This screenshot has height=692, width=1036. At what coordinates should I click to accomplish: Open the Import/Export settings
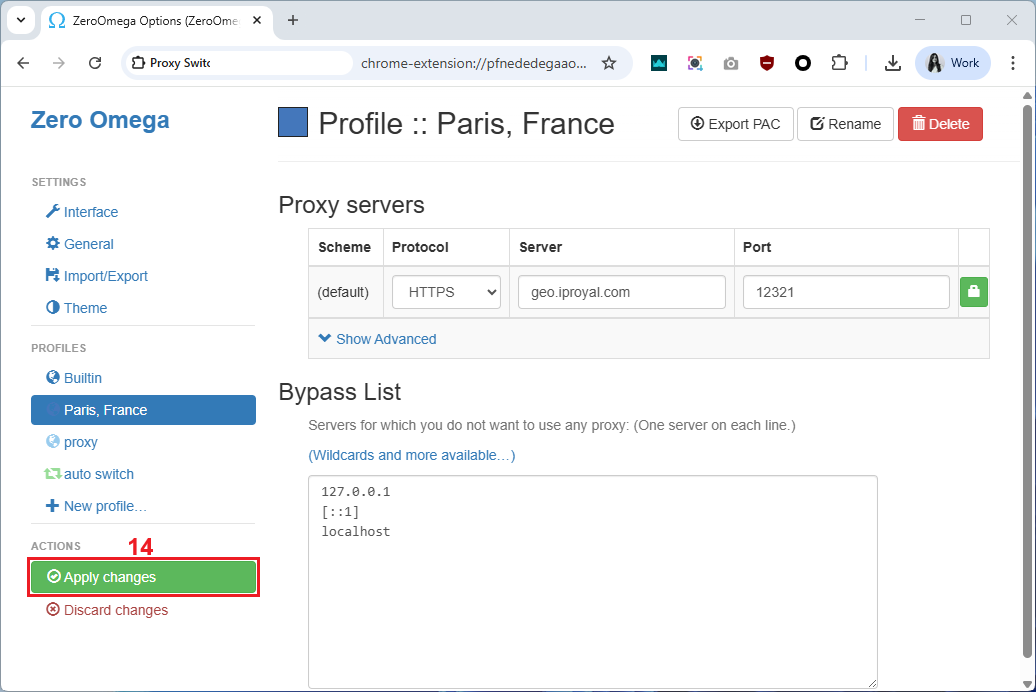(105, 276)
